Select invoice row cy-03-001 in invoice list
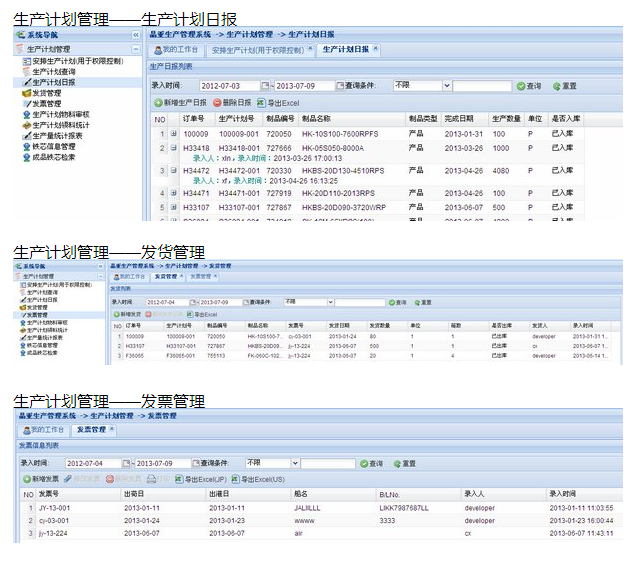The height and width of the screenshot is (576, 641). pyautogui.click(x=321, y=521)
